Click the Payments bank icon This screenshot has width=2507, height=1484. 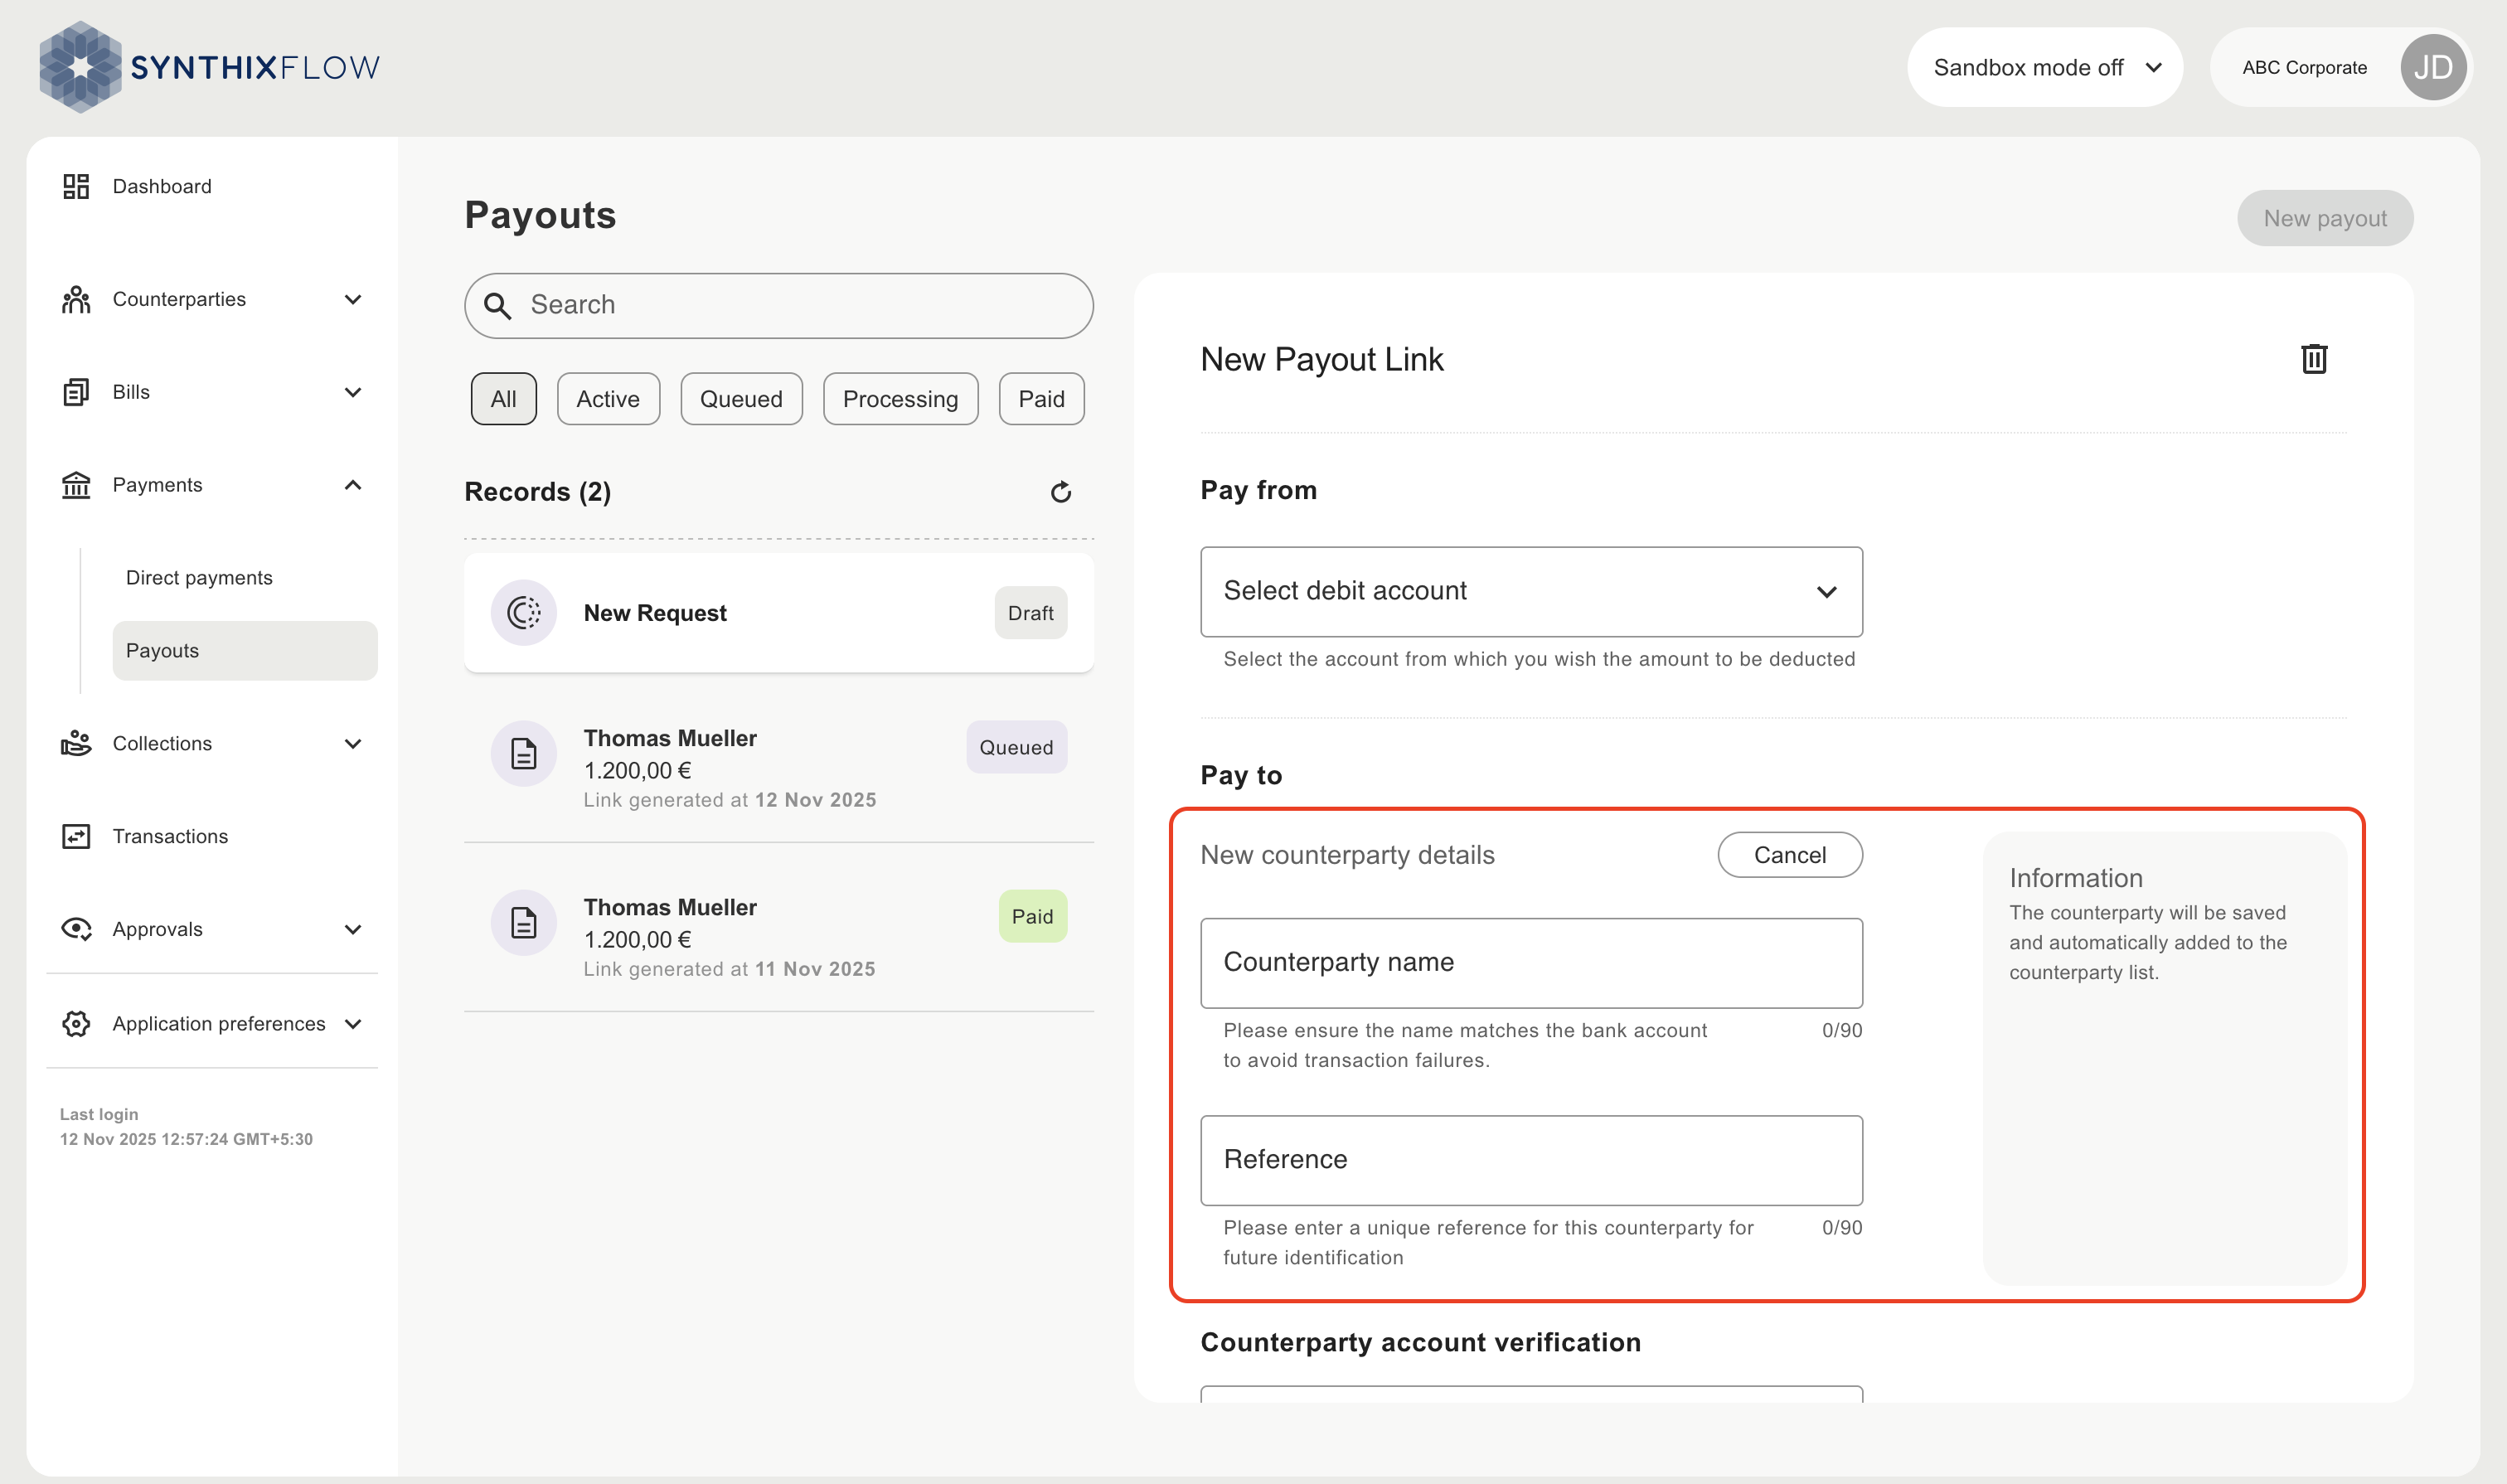76,485
